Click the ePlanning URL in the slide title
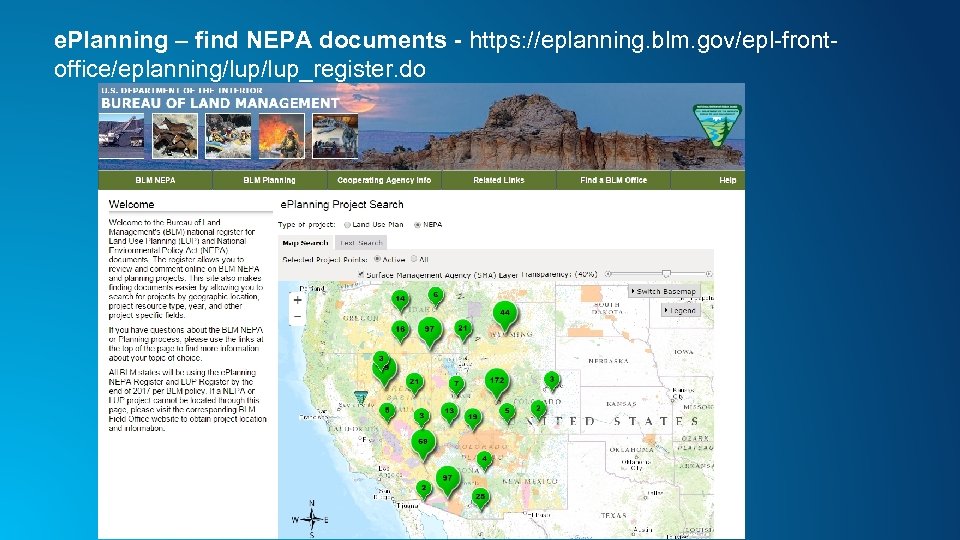The height and width of the screenshot is (540, 960). [446, 54]
